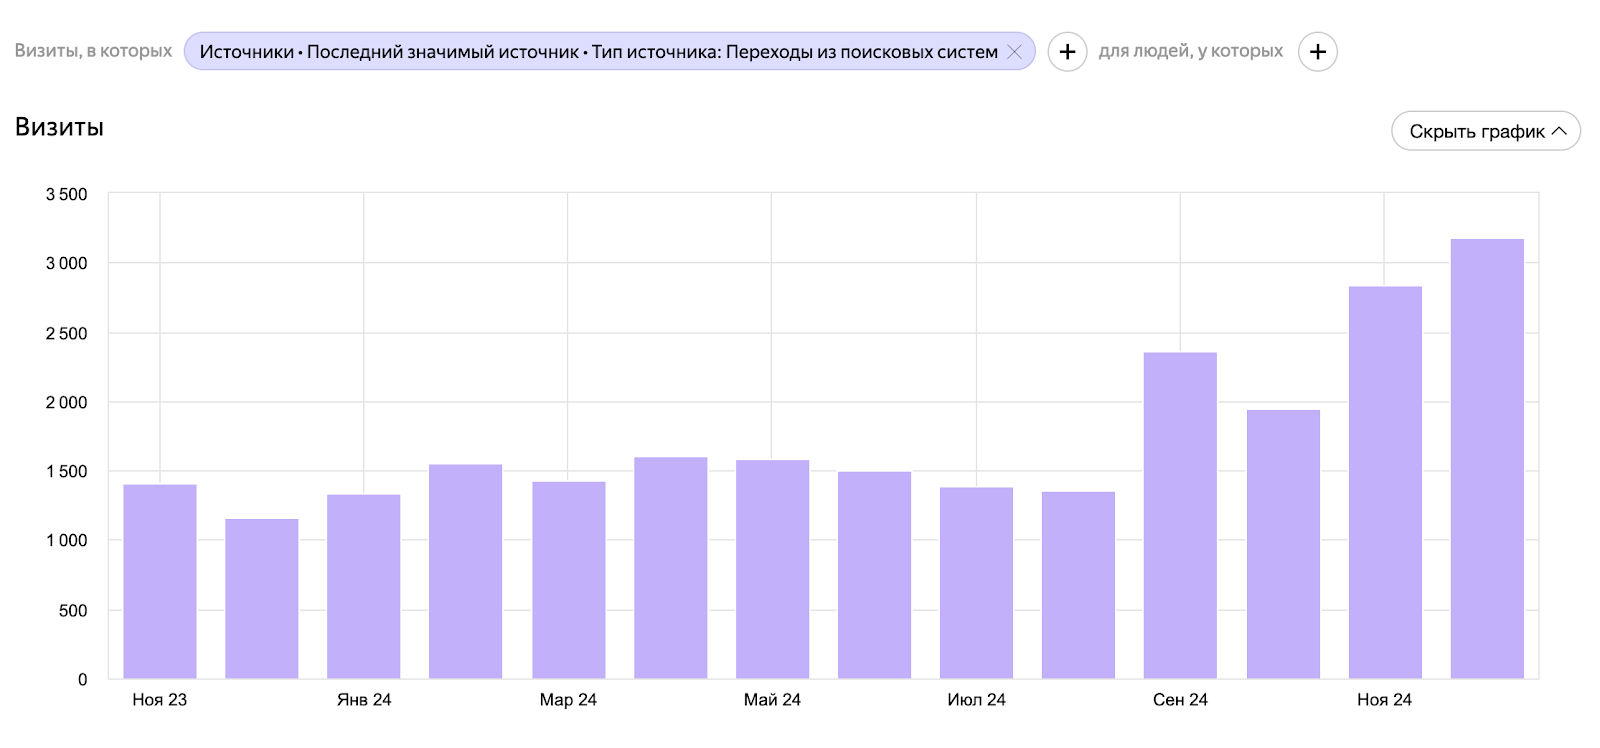1600x748 pixels.
Task: Select the Май 24 visits bar
Action: tap(772, 569)
